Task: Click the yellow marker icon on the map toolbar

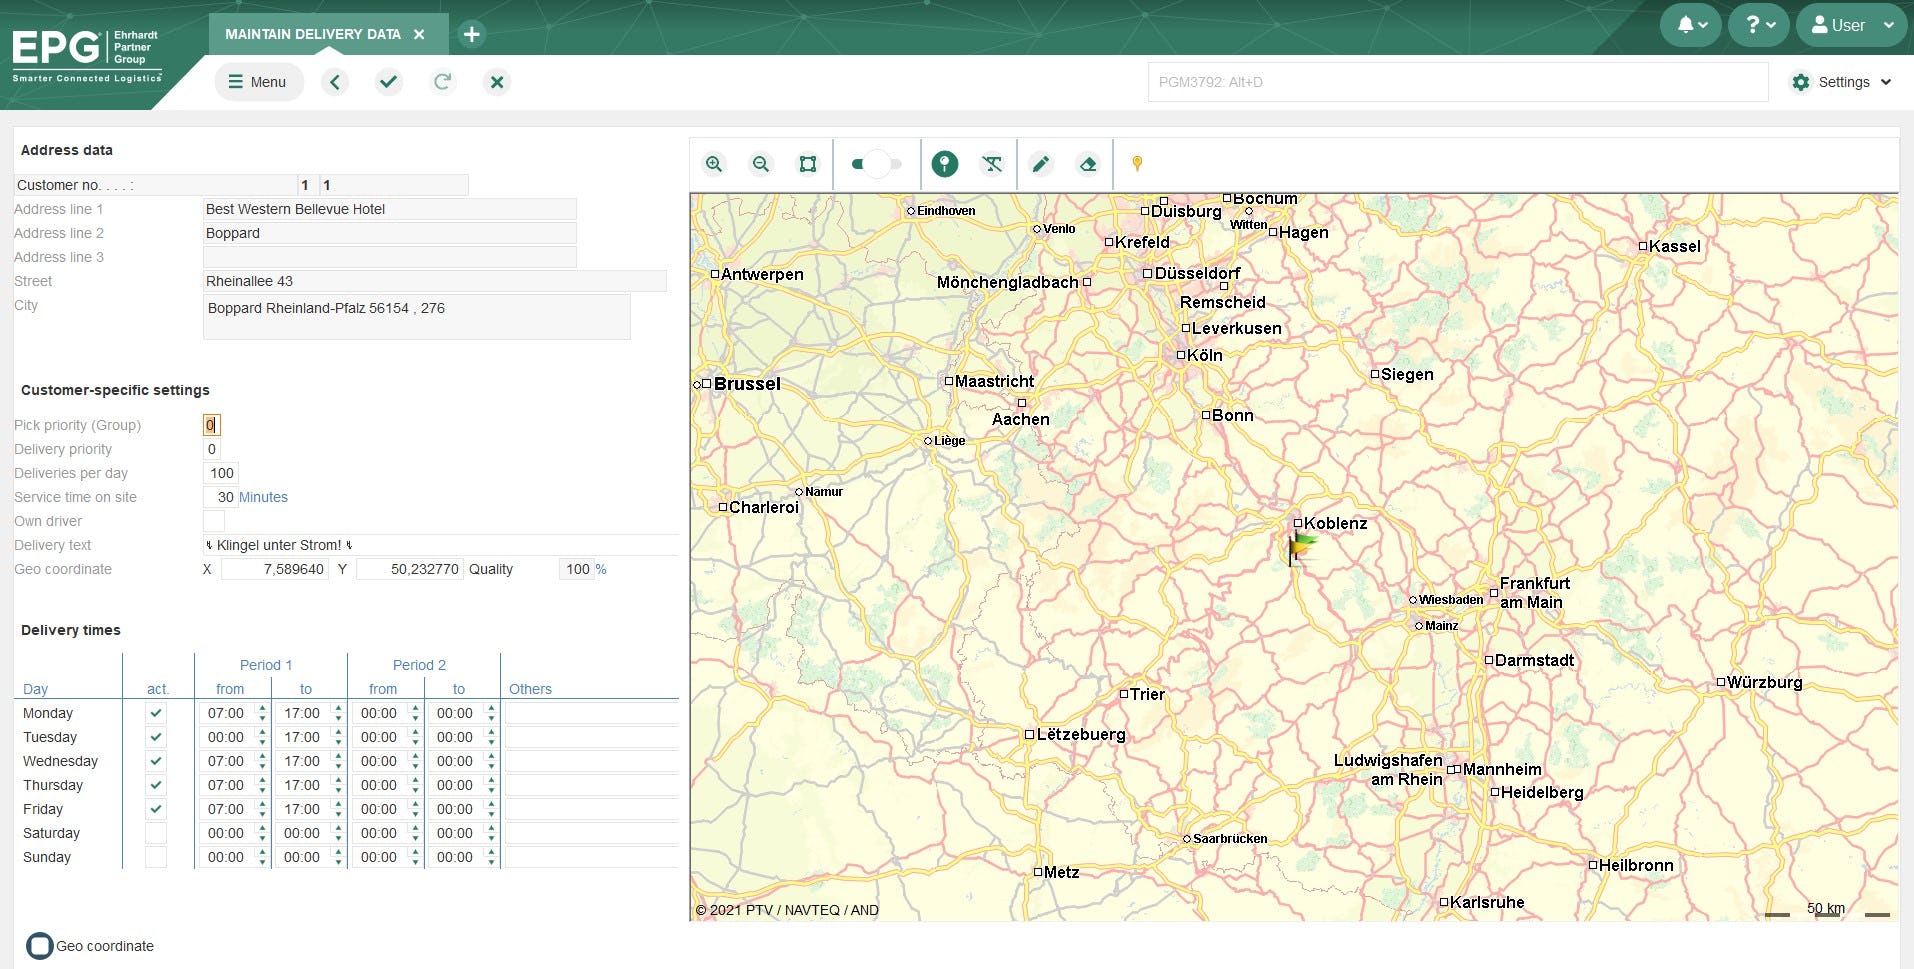Action: tap(1137, 163)
